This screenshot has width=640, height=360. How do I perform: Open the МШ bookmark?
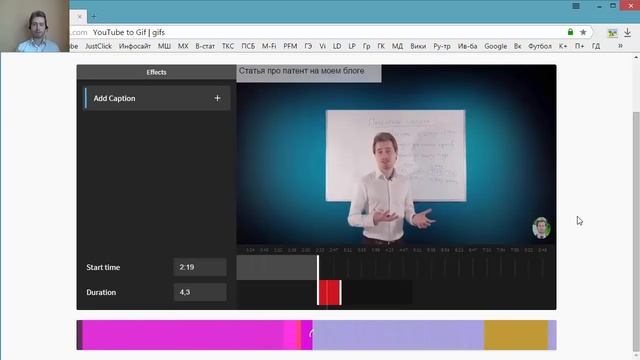coord(164,46)
